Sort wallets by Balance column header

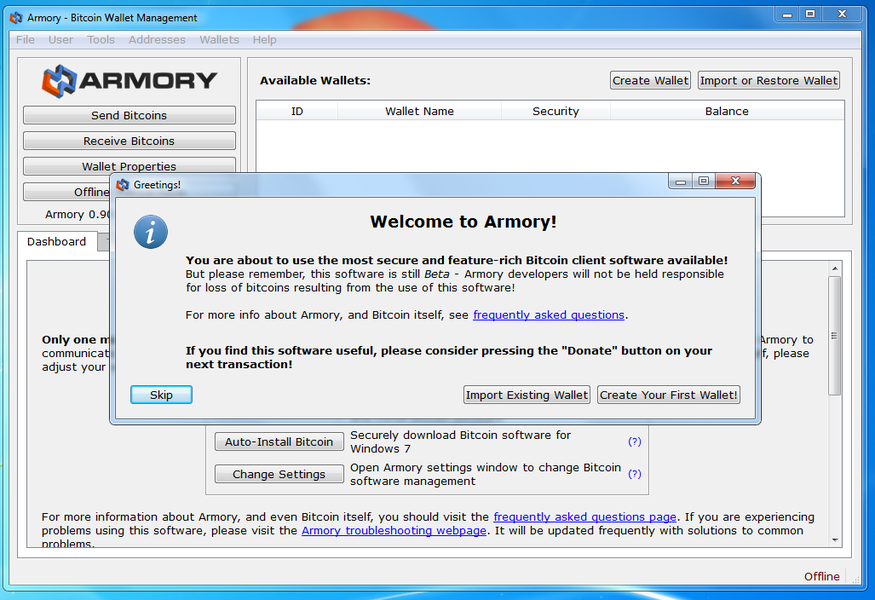[x=727, y=111]
